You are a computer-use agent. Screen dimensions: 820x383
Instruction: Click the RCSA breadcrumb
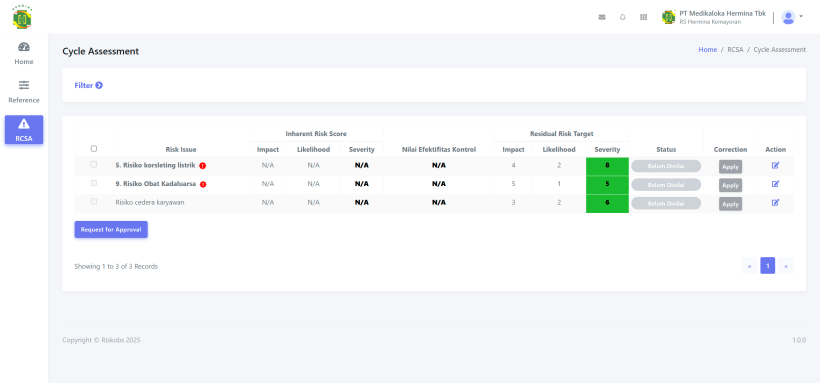[735, 50]
